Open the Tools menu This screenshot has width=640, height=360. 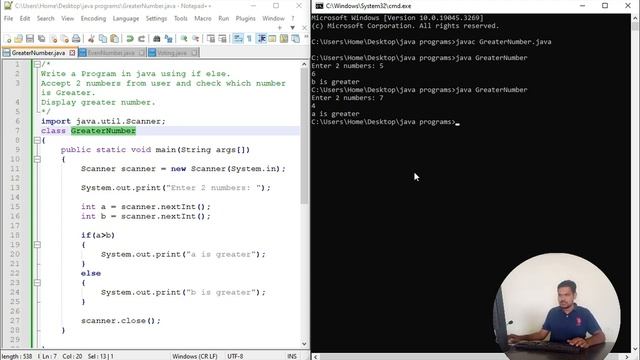click(180, 18)
